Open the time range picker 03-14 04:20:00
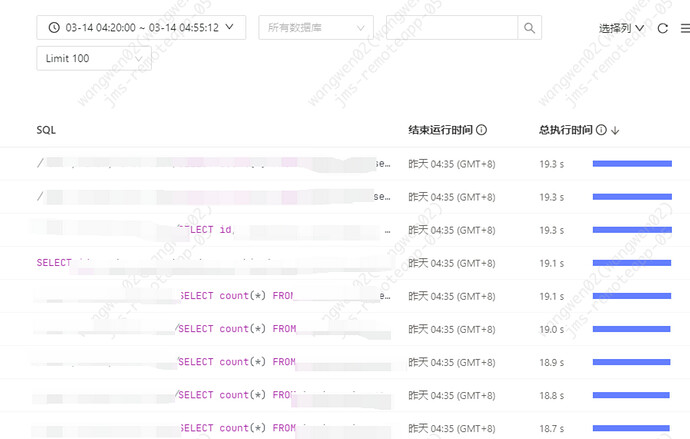690x439 pixels. point(141,28)
